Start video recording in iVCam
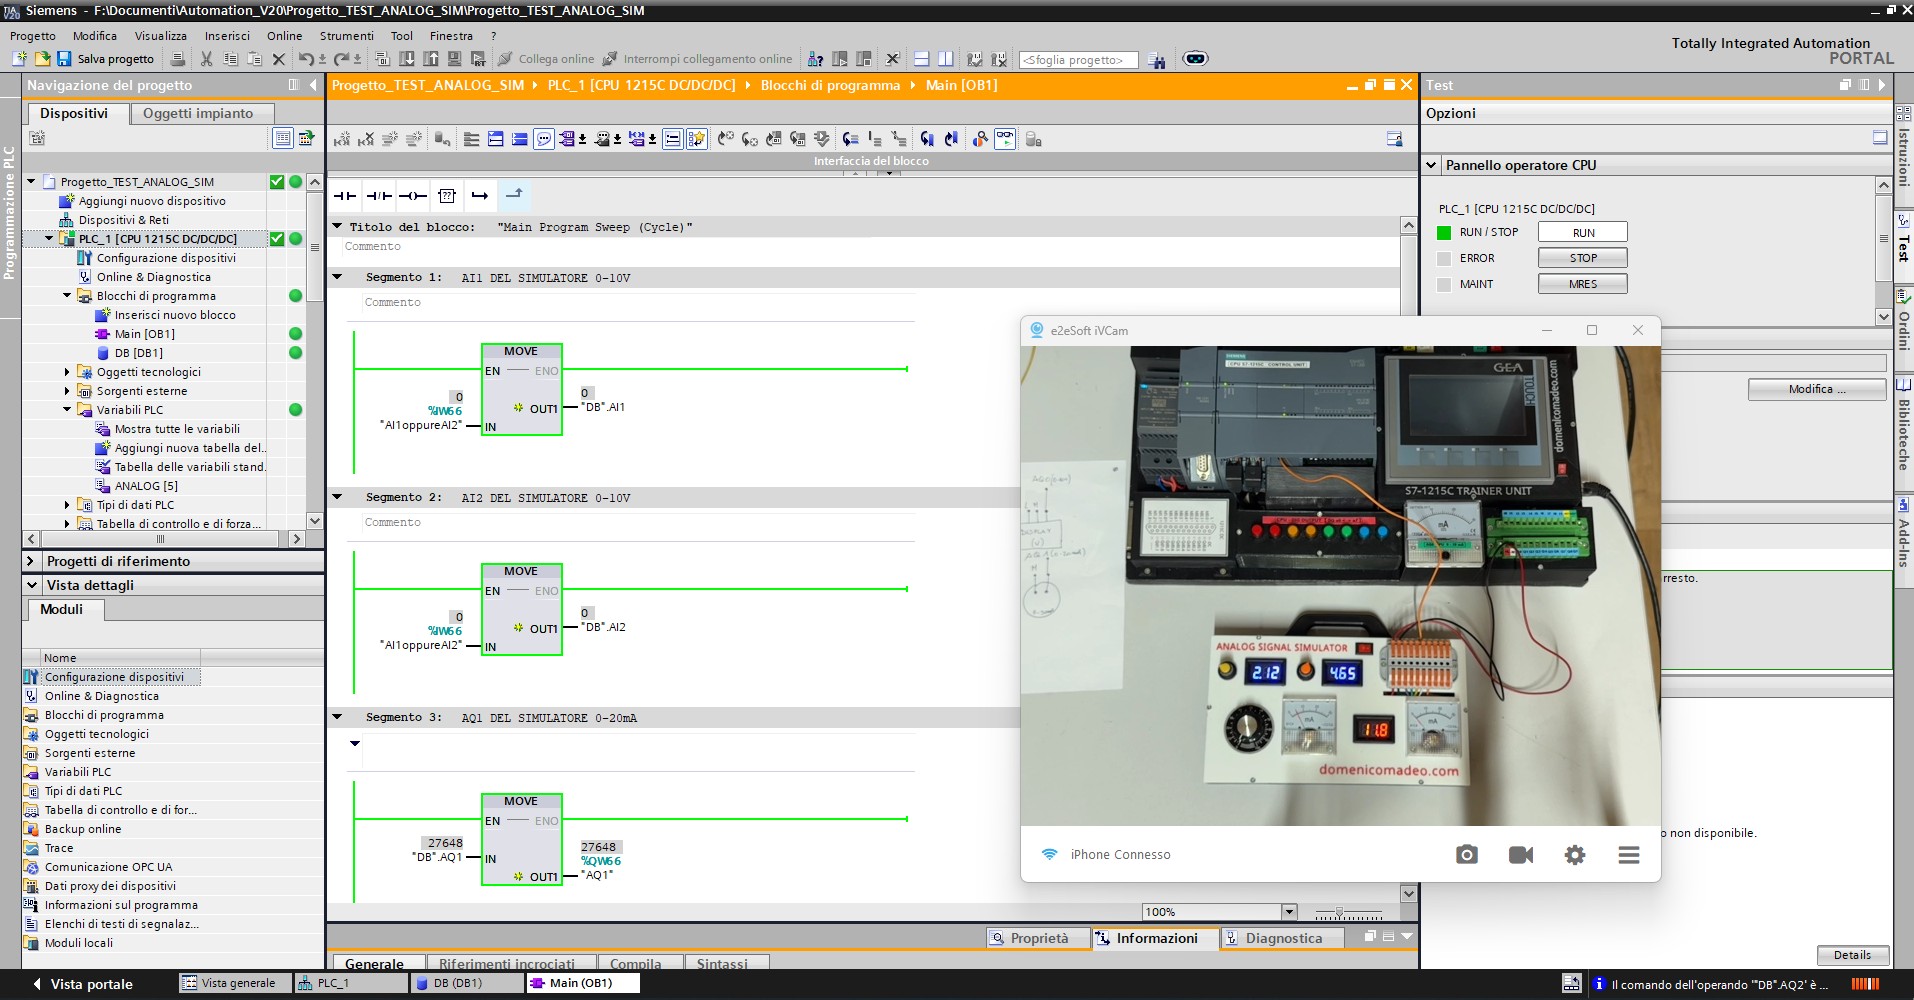This screenshot has width=1914, height=1000. [x=1520, y=854]
